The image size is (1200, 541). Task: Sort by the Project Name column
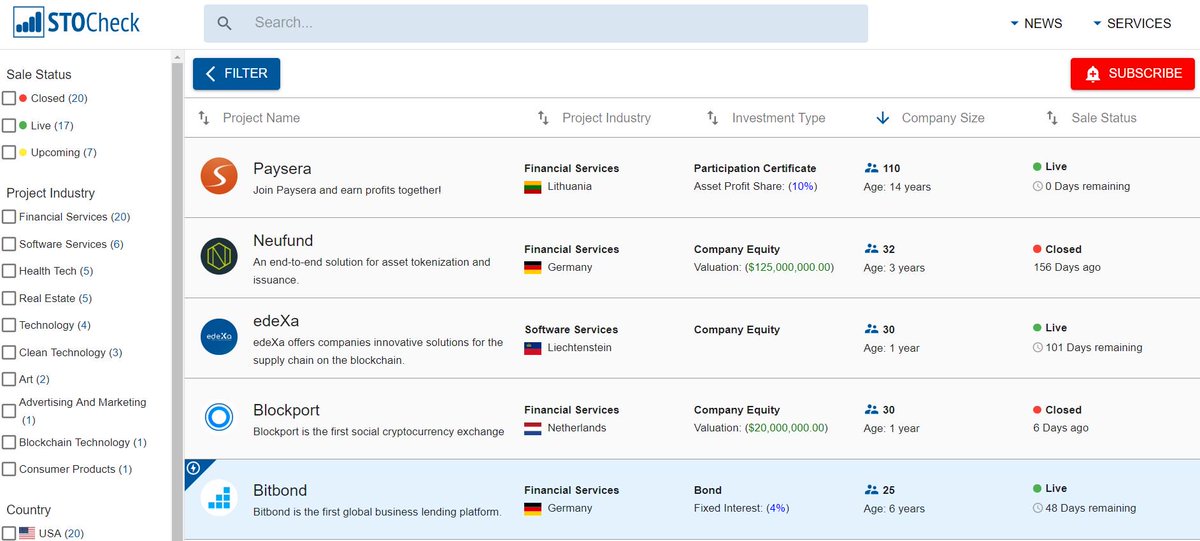pos(261,118)
